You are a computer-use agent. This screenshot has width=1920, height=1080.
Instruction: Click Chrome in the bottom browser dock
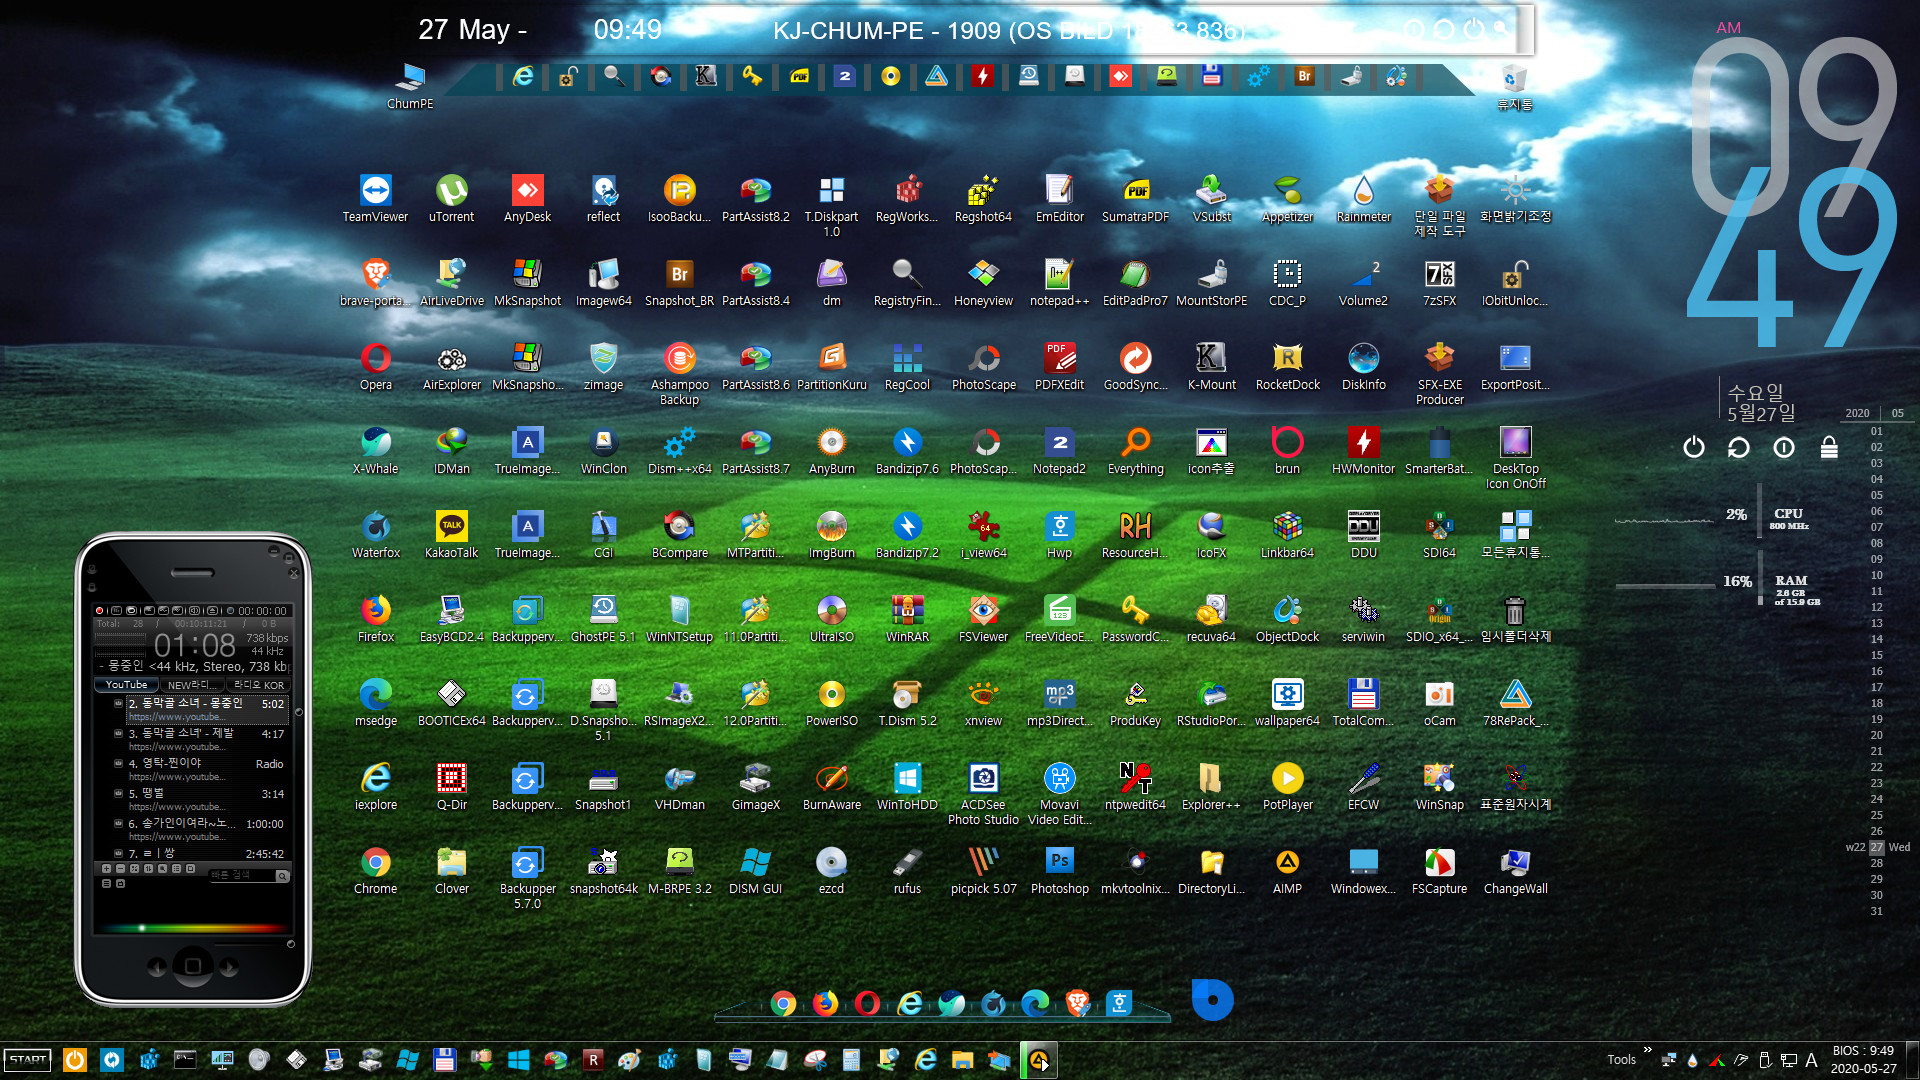pos(783,1003)
